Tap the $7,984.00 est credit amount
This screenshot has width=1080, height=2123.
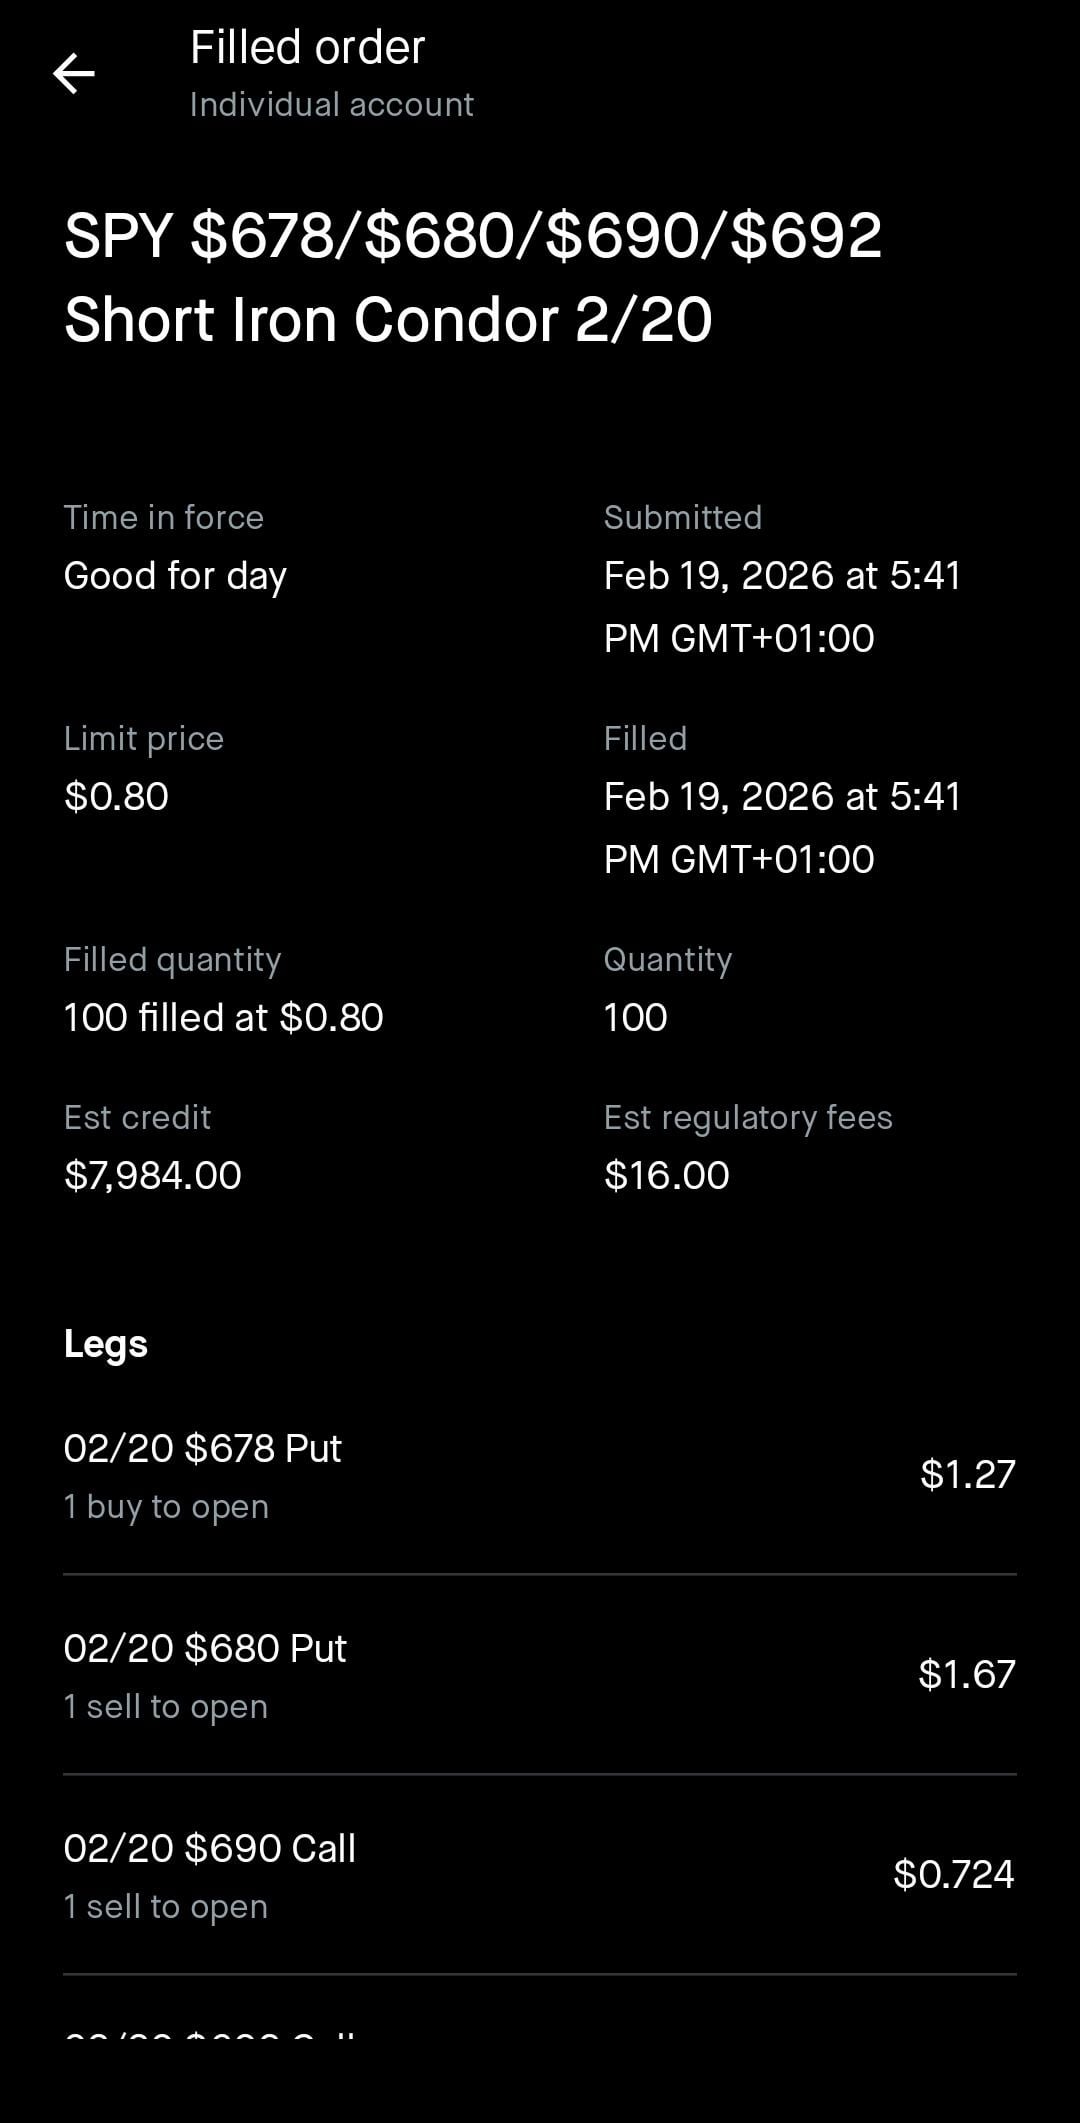[152, 1176]
